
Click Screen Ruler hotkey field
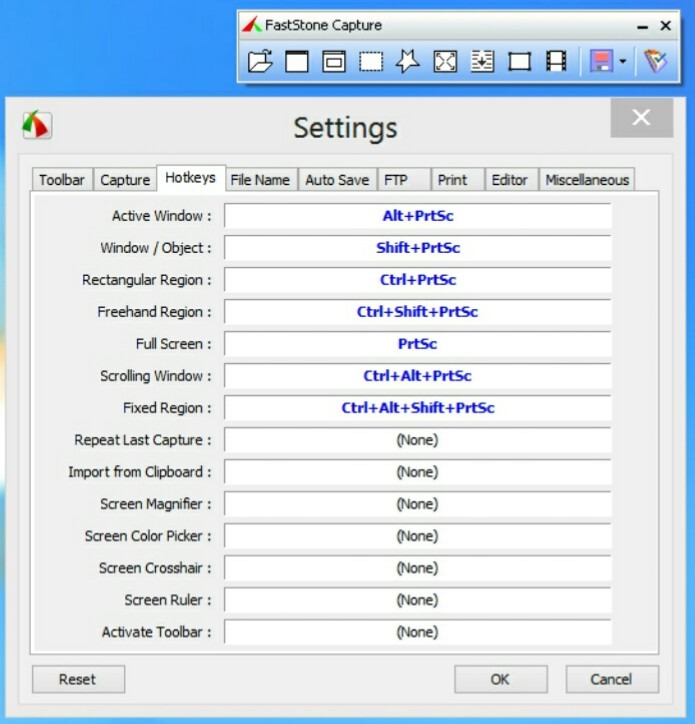[418, 600]
